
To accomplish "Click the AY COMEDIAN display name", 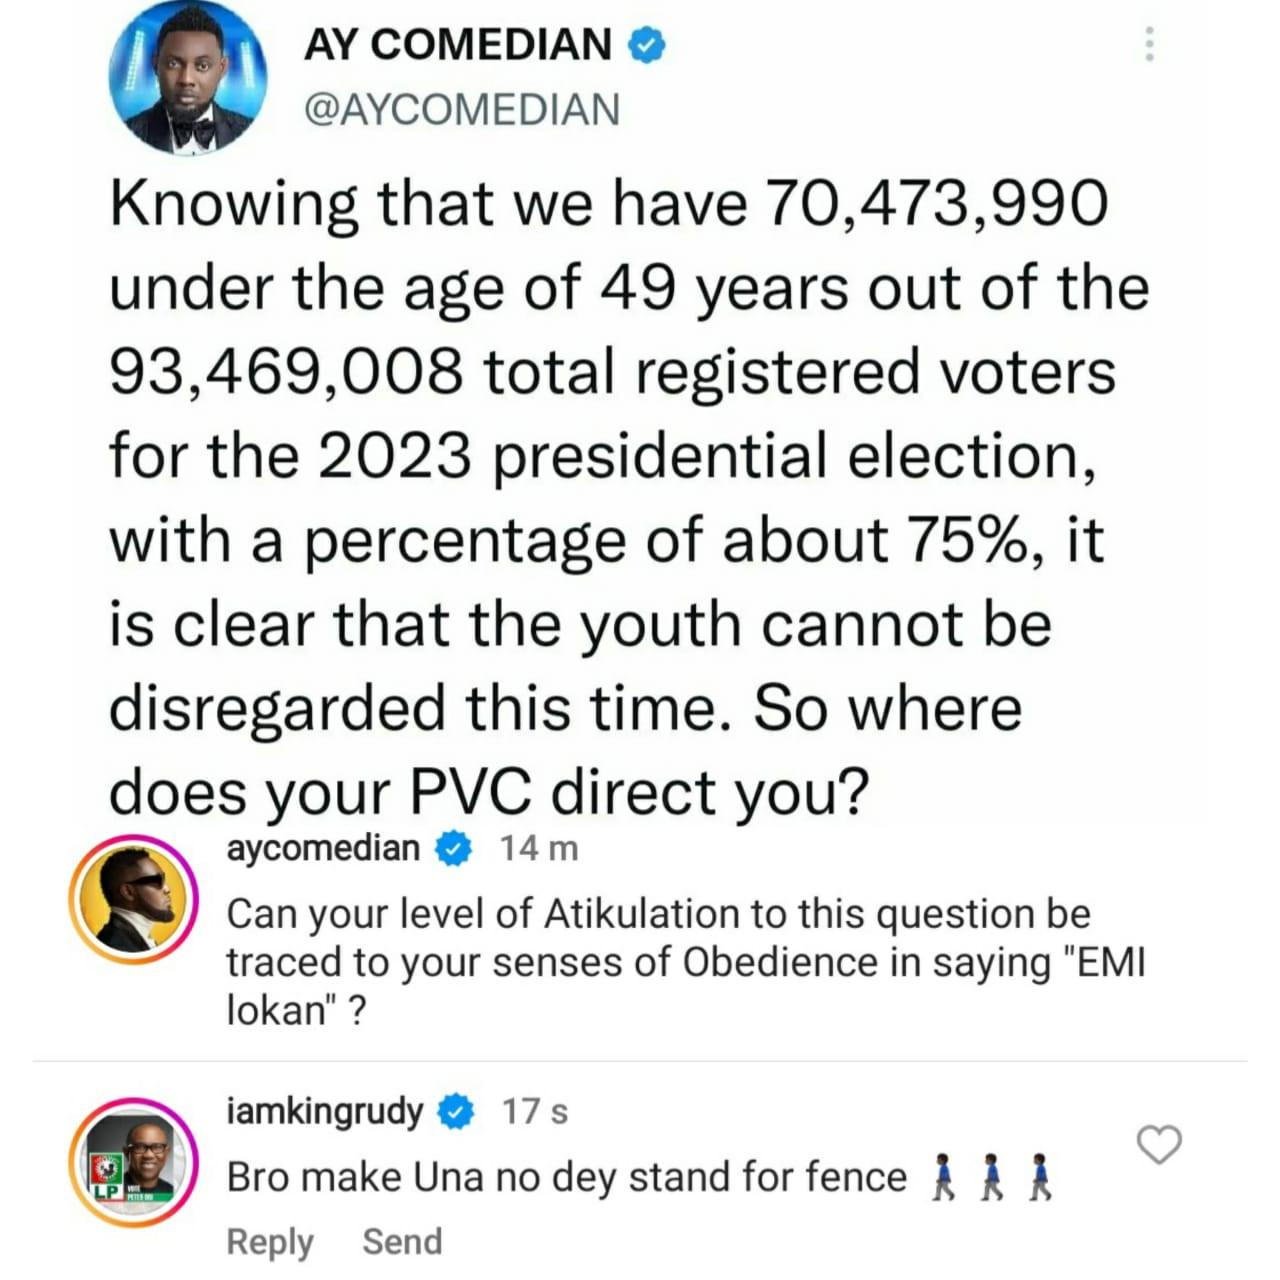I will tap(458, 45).
